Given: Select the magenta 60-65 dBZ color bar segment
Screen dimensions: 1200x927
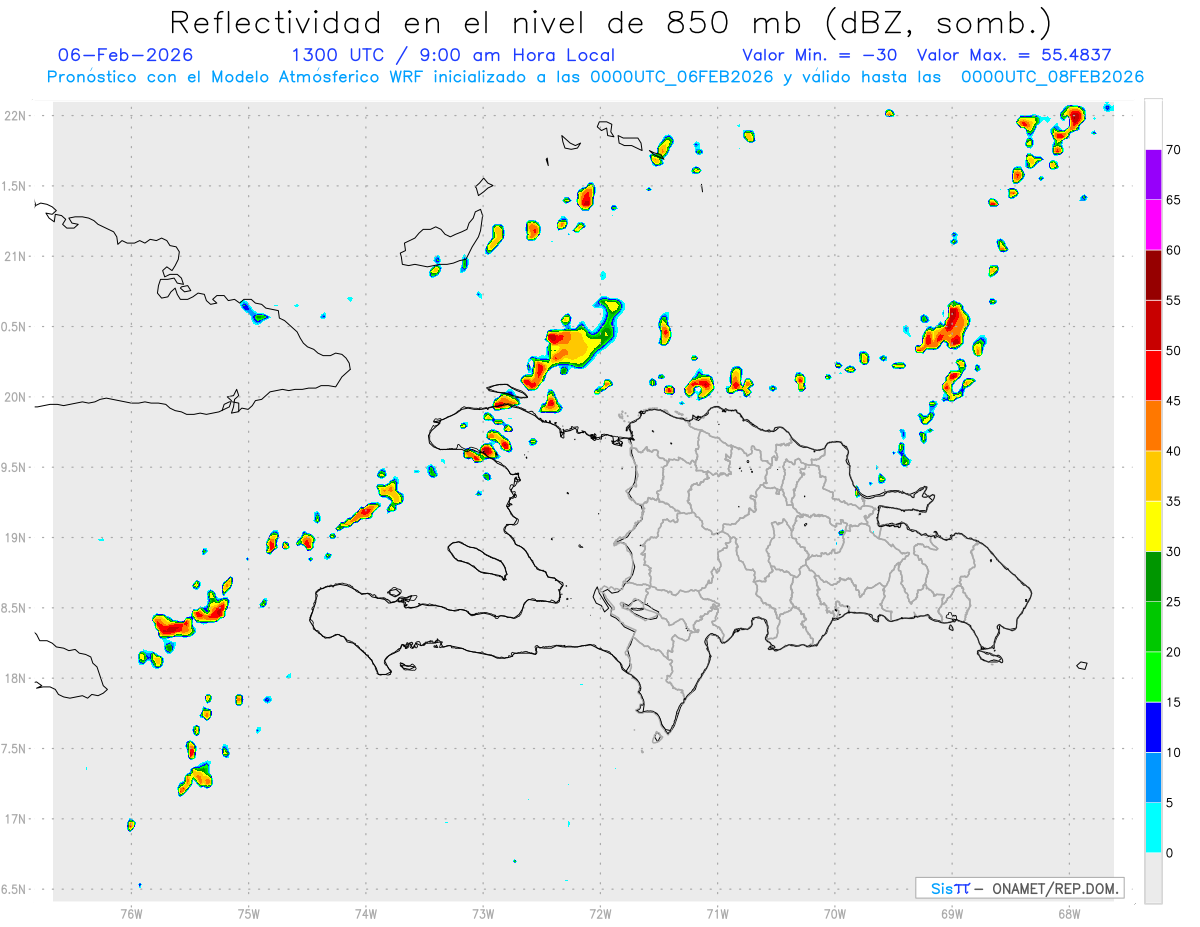Looking at the screenshot, I should coord(1153,225).
